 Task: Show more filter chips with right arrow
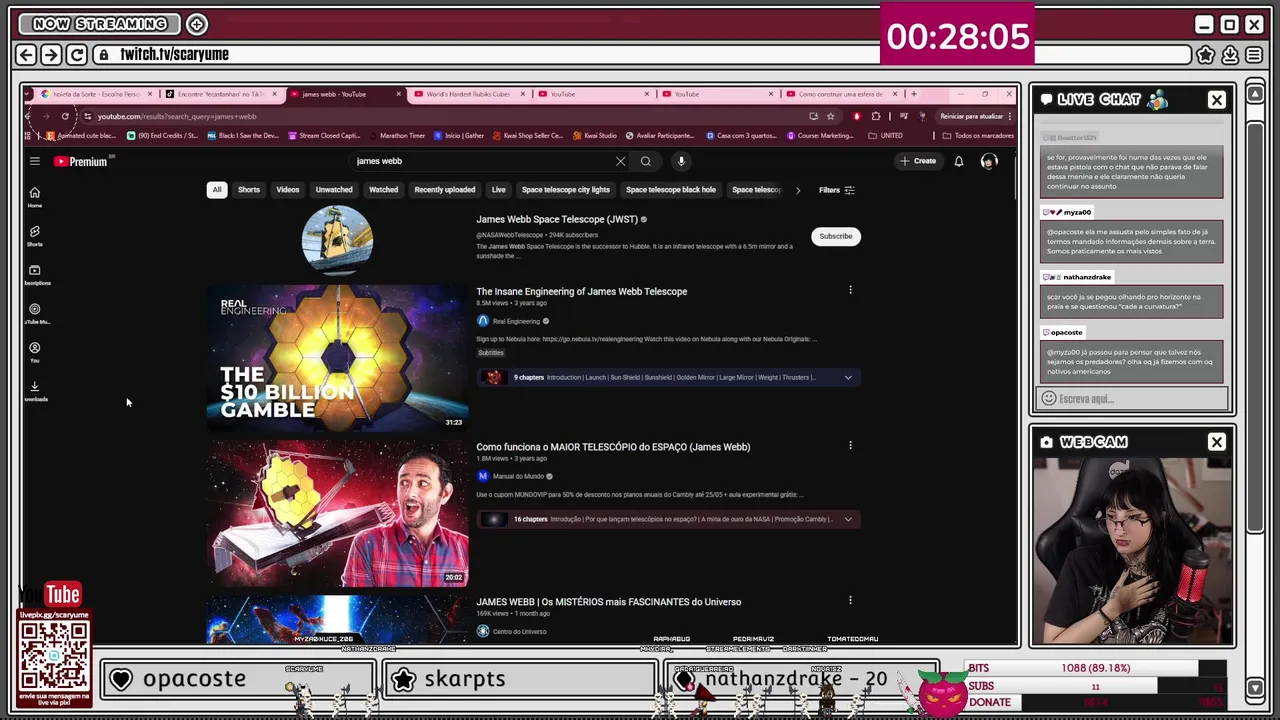pyautogui.click(x=797, y=190)
